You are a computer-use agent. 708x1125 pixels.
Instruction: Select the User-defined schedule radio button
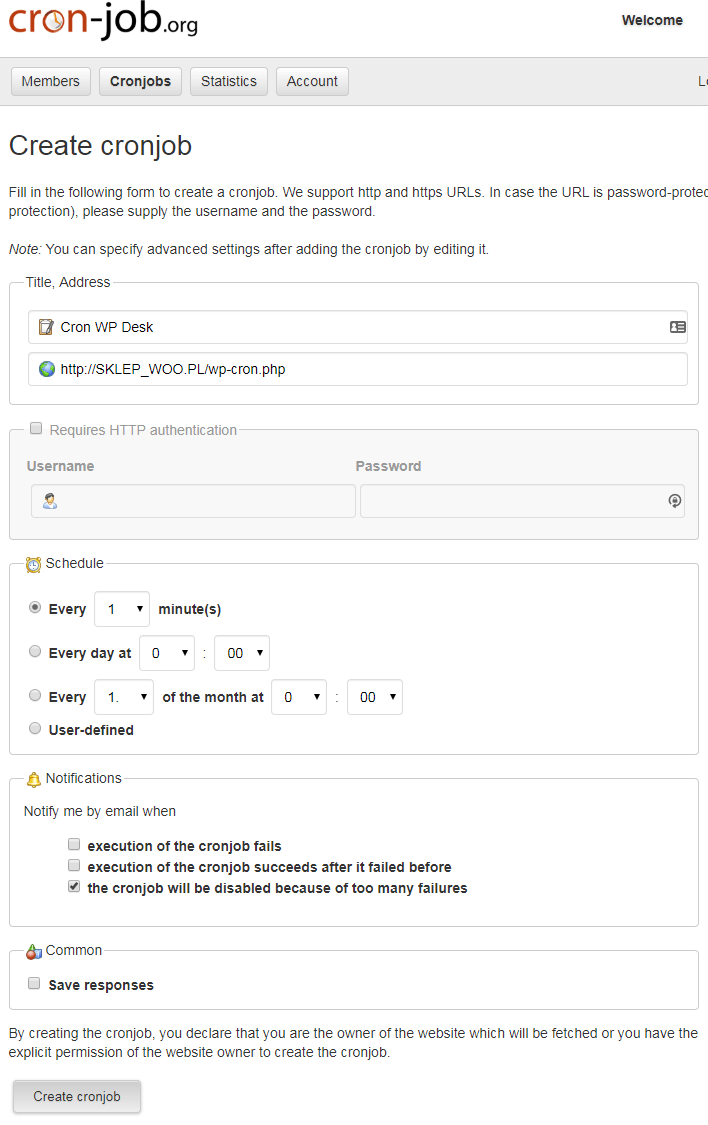click(34, 728)
